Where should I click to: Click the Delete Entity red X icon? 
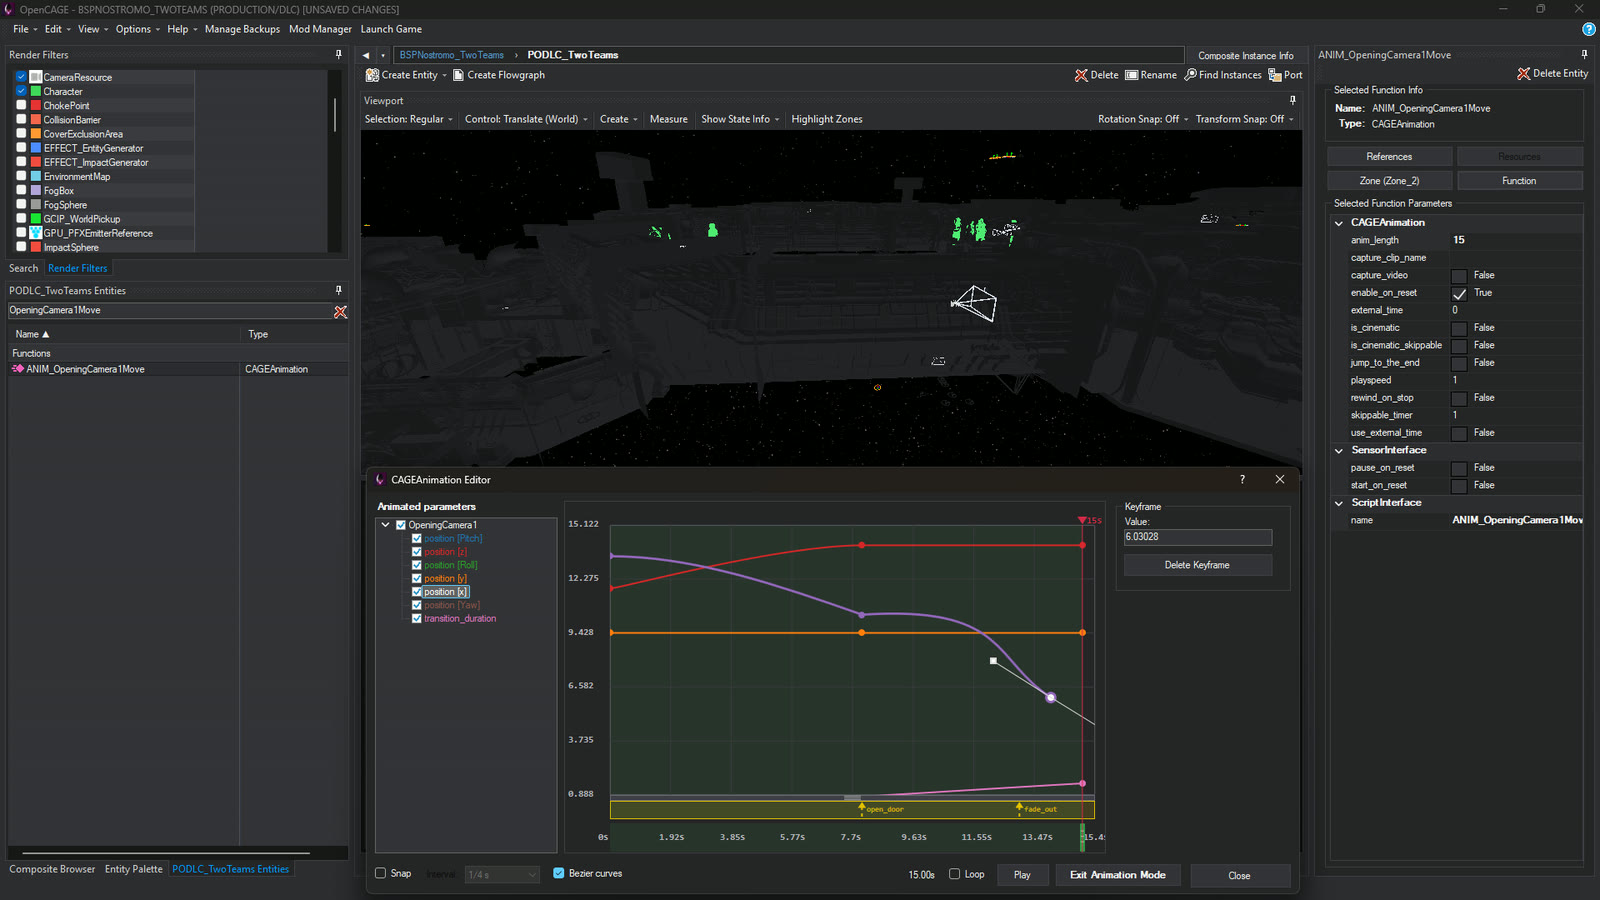point(1524,74)
